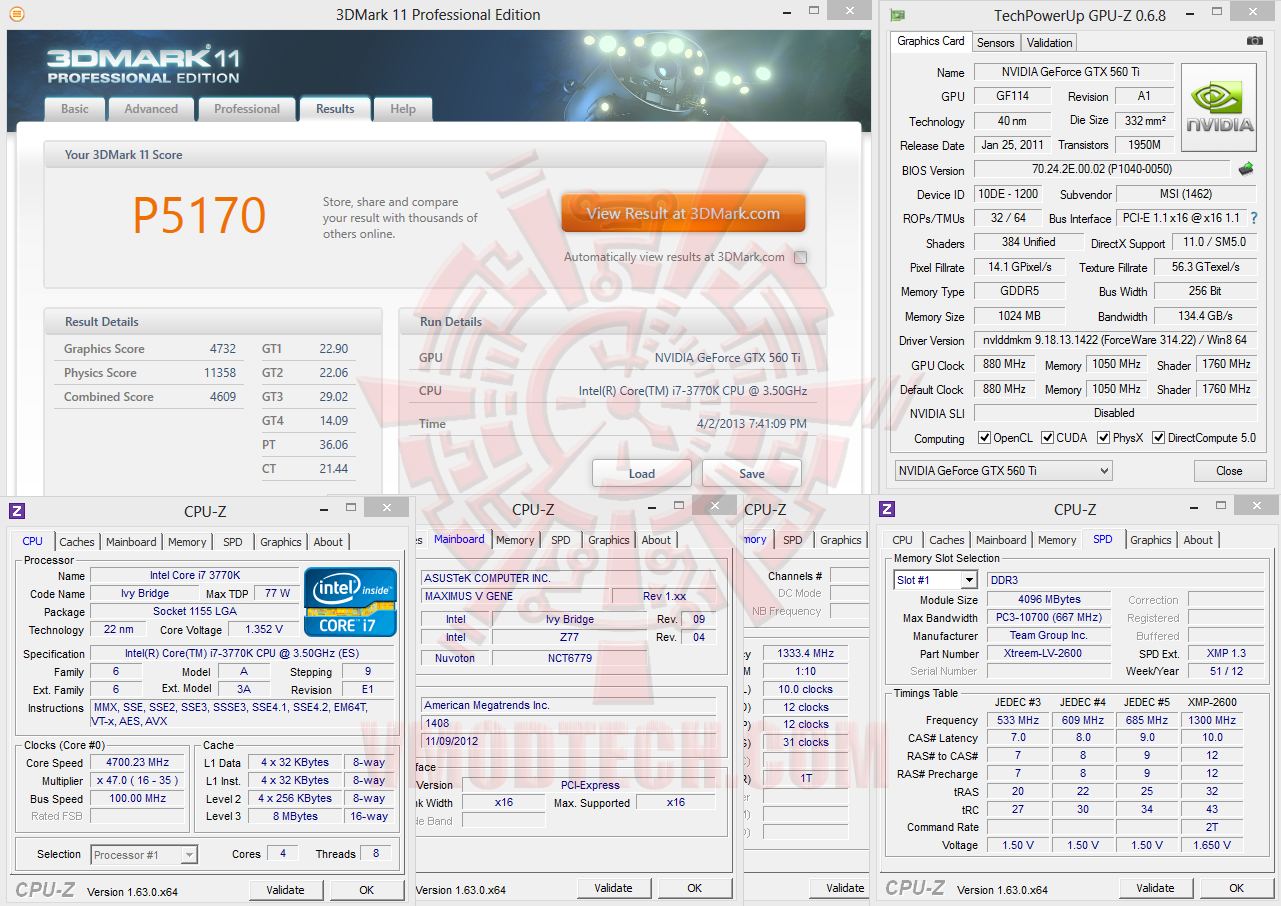The height and width of the screenshot is (906, 1281).
Task: Open the About tab in the CPU-Z processor window
Action: pos(329,542)
